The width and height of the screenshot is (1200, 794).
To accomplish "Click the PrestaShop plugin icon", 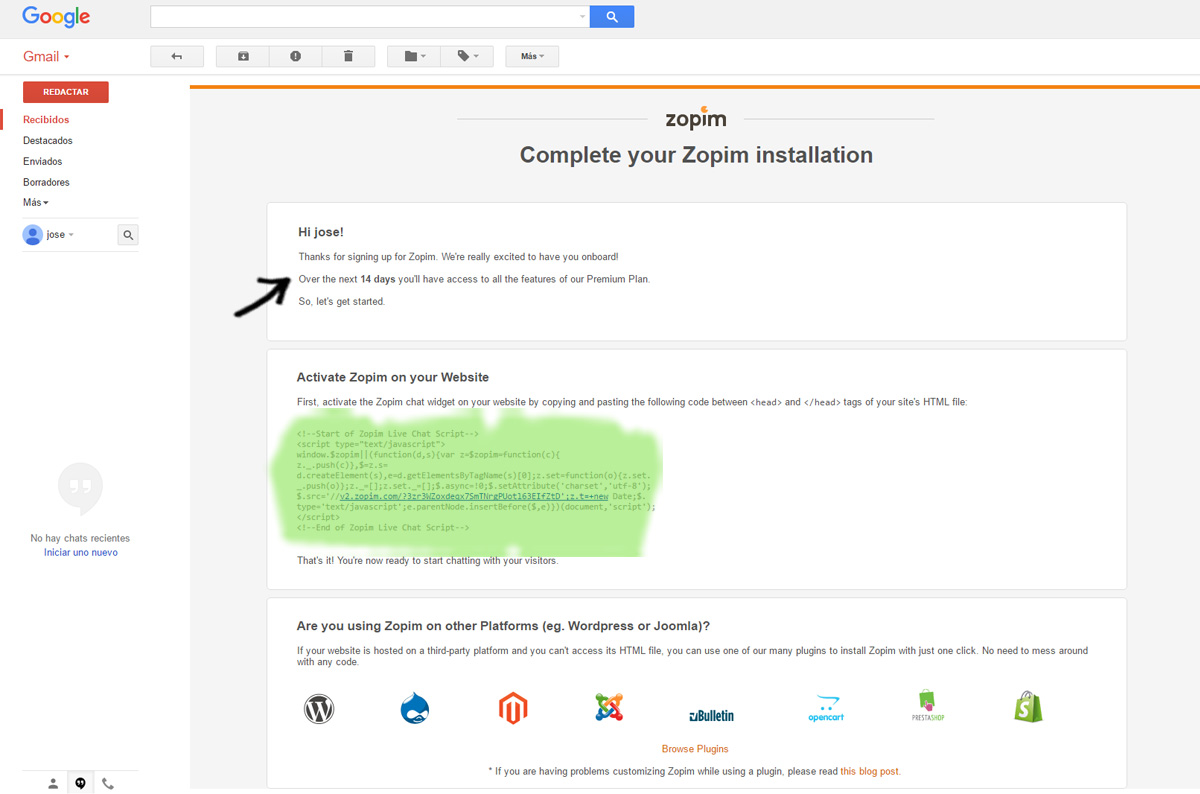I will [x=929, y=707].
